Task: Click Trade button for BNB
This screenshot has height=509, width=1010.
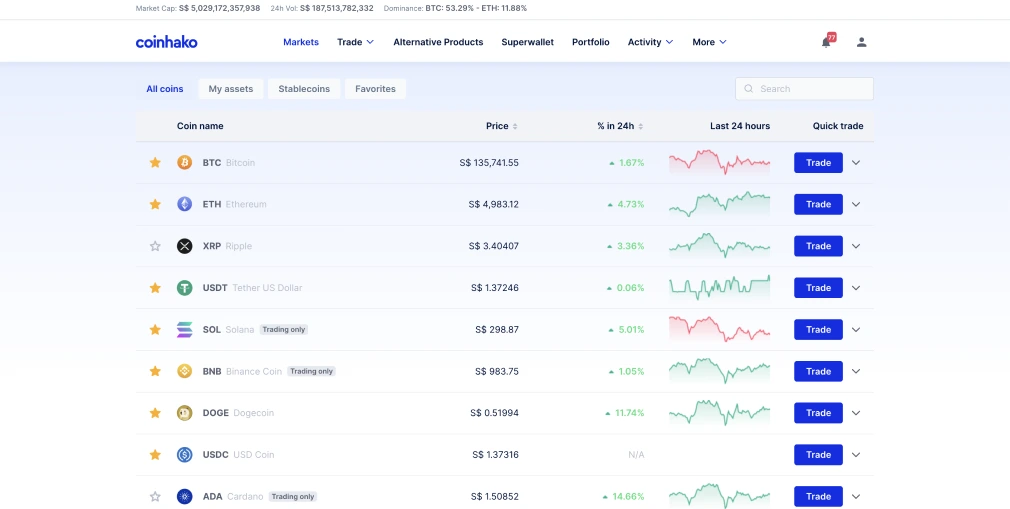Action: (x=818, y=371)
